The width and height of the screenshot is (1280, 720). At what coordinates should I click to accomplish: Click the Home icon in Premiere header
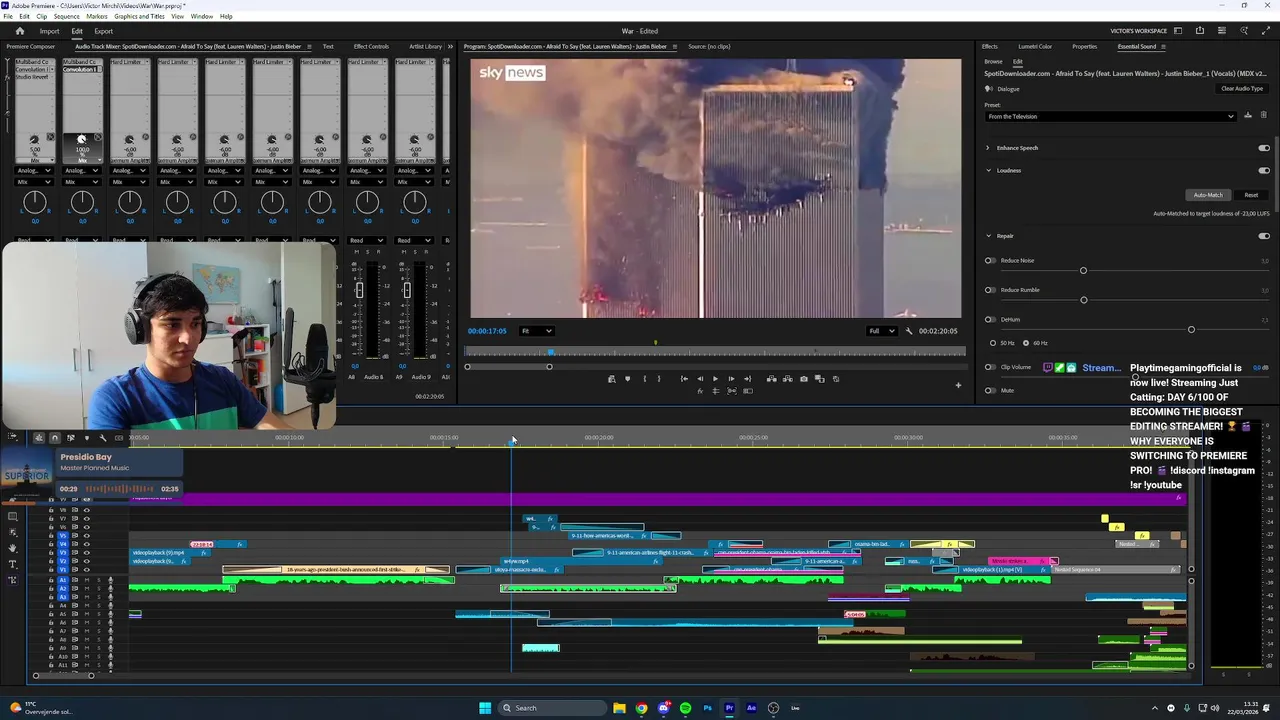[x=19, y=31]
